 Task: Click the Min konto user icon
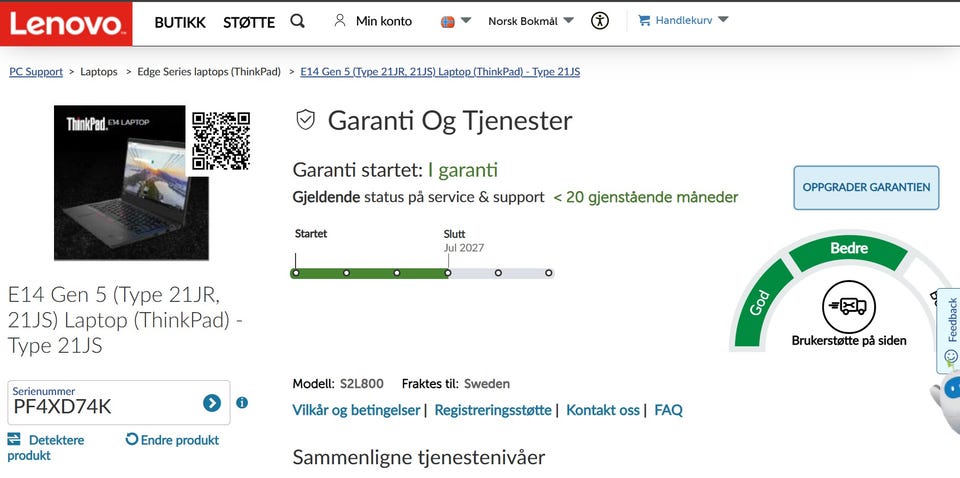[340, 21]
